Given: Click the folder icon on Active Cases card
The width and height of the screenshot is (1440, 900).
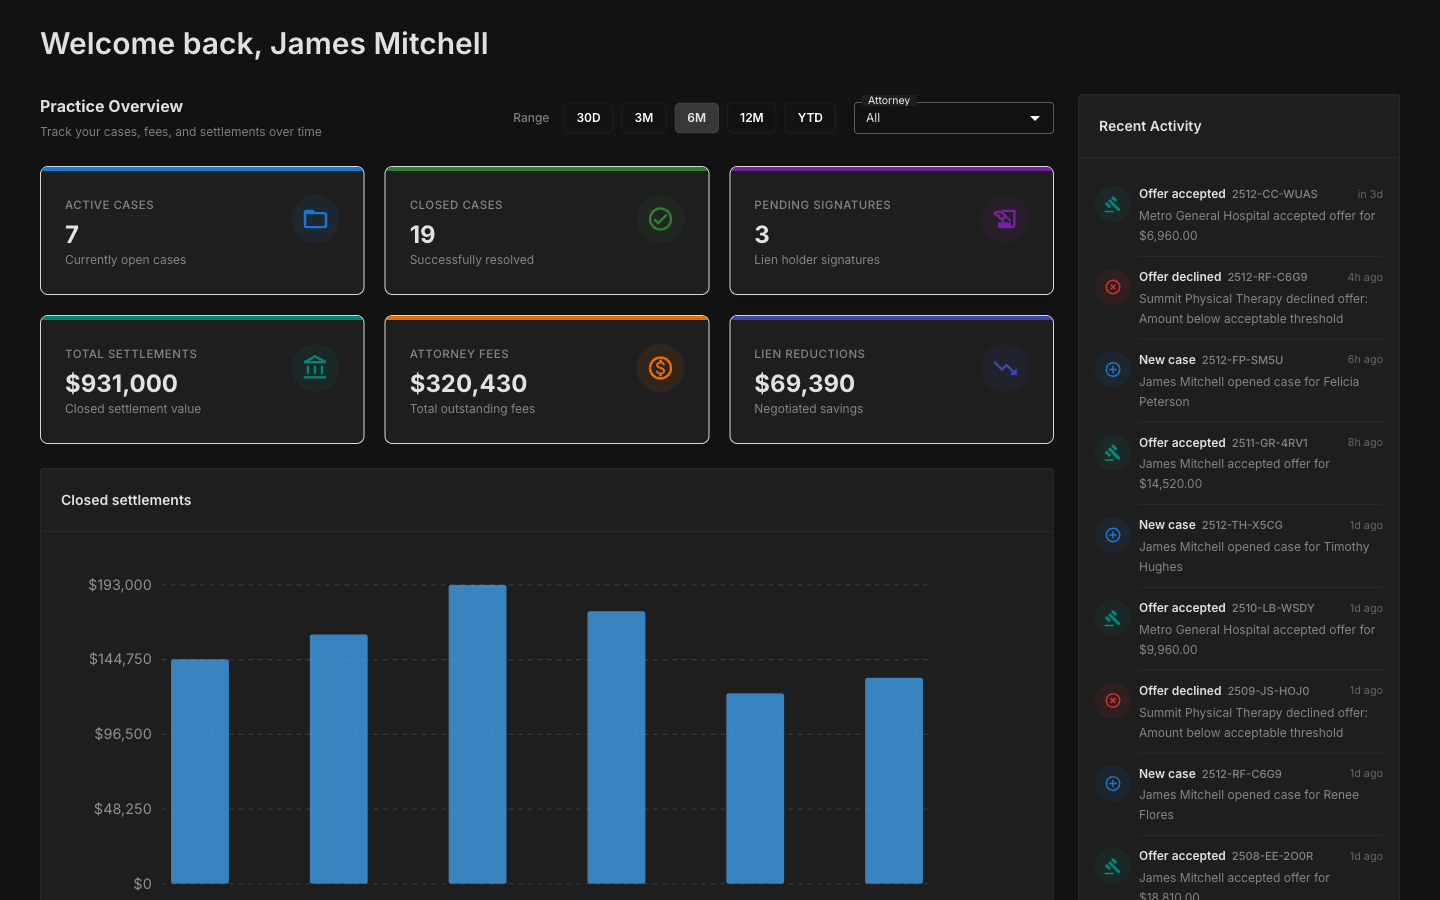Looking at the screenshot, I should [x=316, y=219].
